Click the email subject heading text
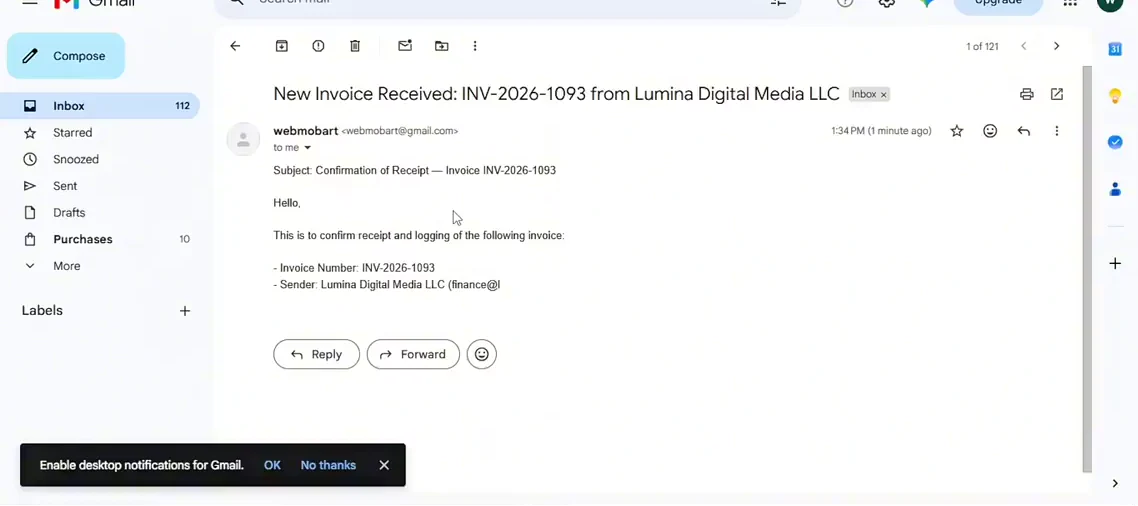1138x506 pixels. [556, 94]
